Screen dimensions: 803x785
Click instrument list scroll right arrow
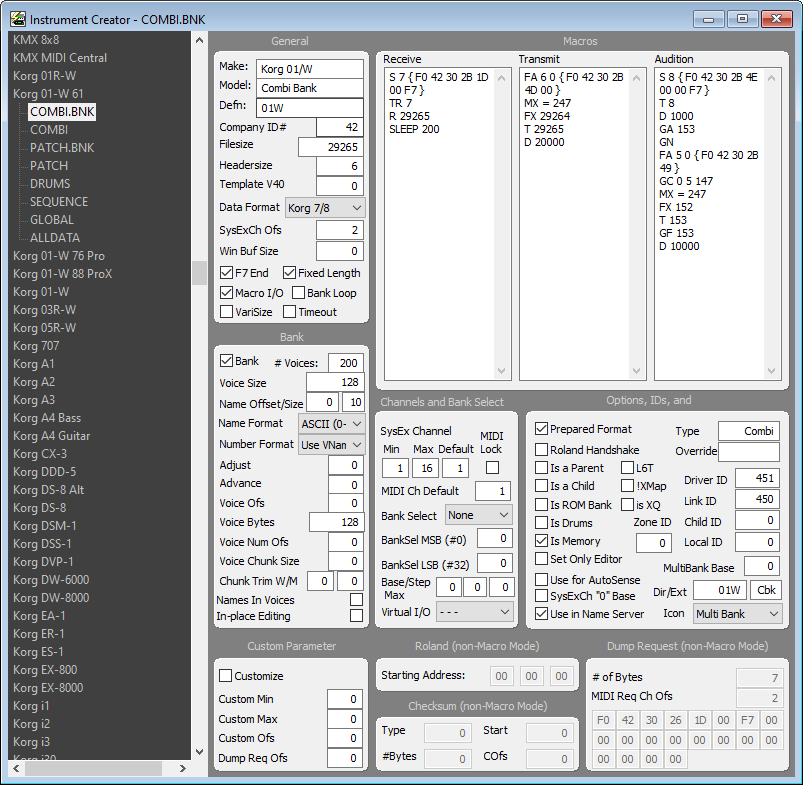[x=182, y=768]
